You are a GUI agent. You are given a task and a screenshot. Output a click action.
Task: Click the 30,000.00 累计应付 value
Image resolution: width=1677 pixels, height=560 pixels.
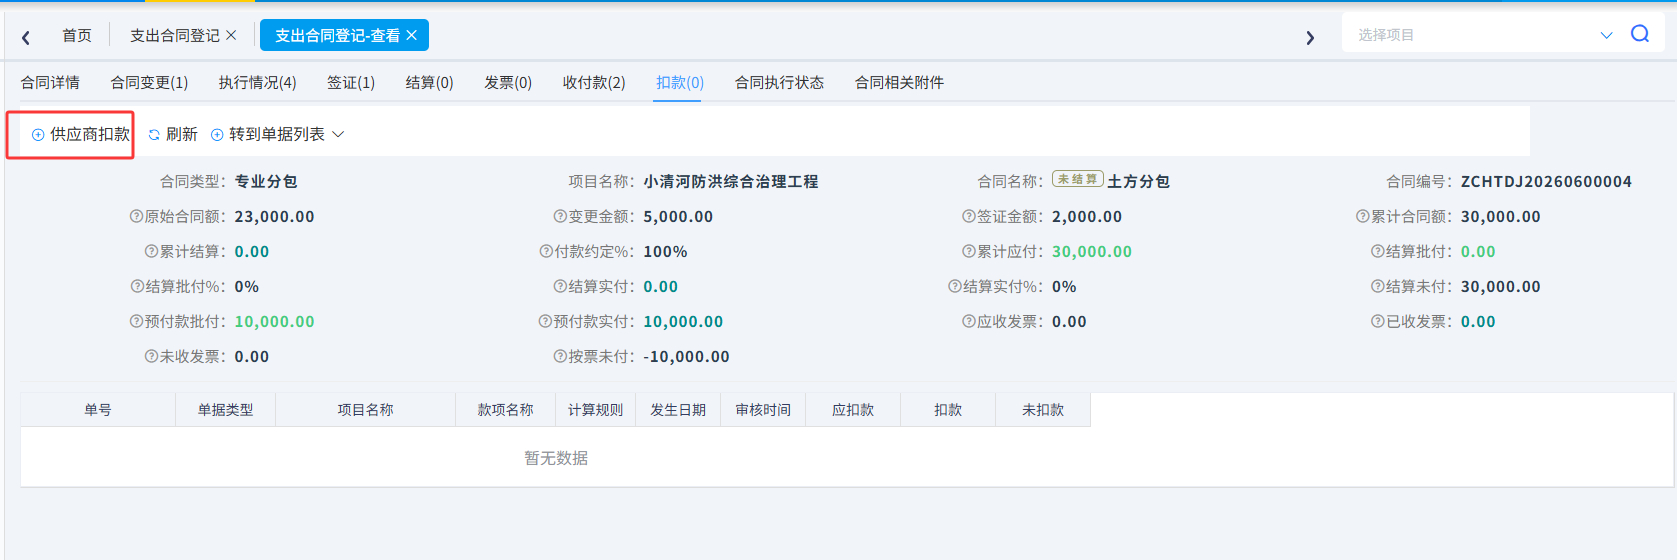(x=1092, y=252)
